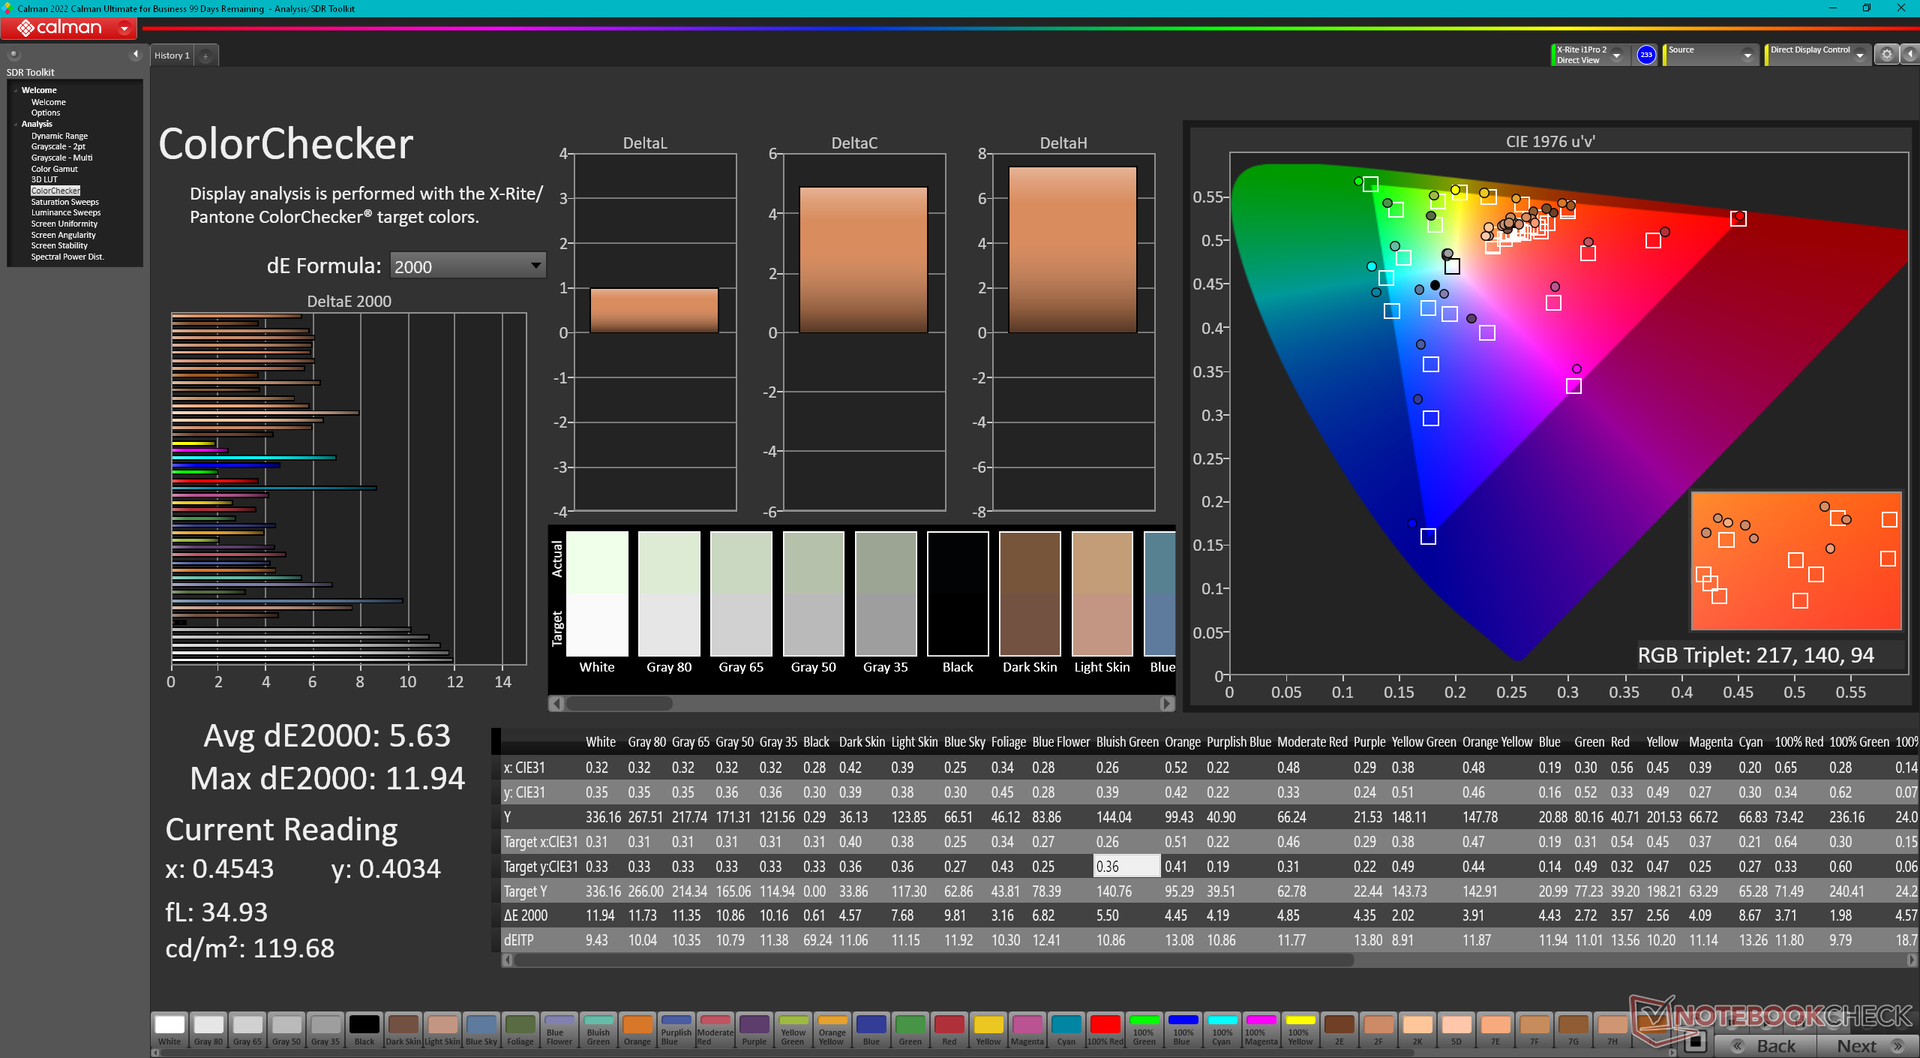Image resolution: width=1920 pixels, height=1058 pixels.
Task: Go to the Next workflow page
Action: 1866,1046
